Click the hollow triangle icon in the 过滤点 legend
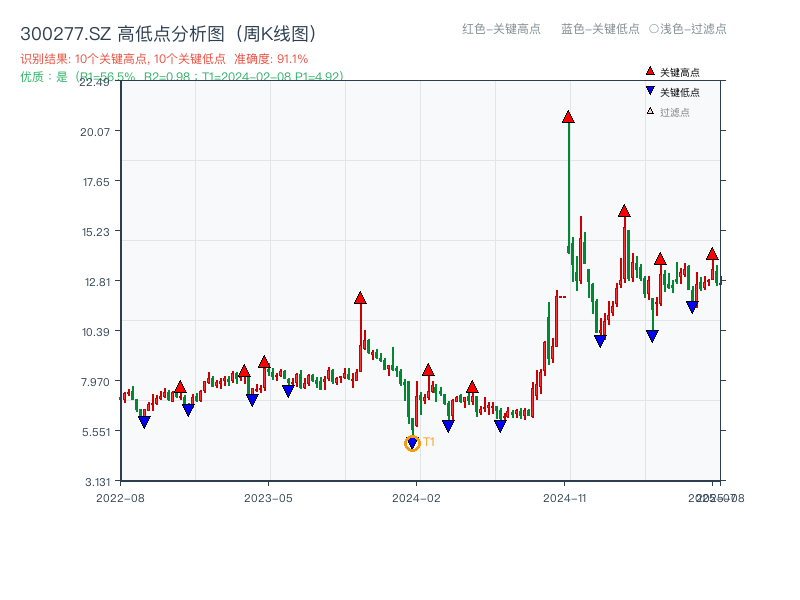Viewport: 800px width, 600px height. 650,111
